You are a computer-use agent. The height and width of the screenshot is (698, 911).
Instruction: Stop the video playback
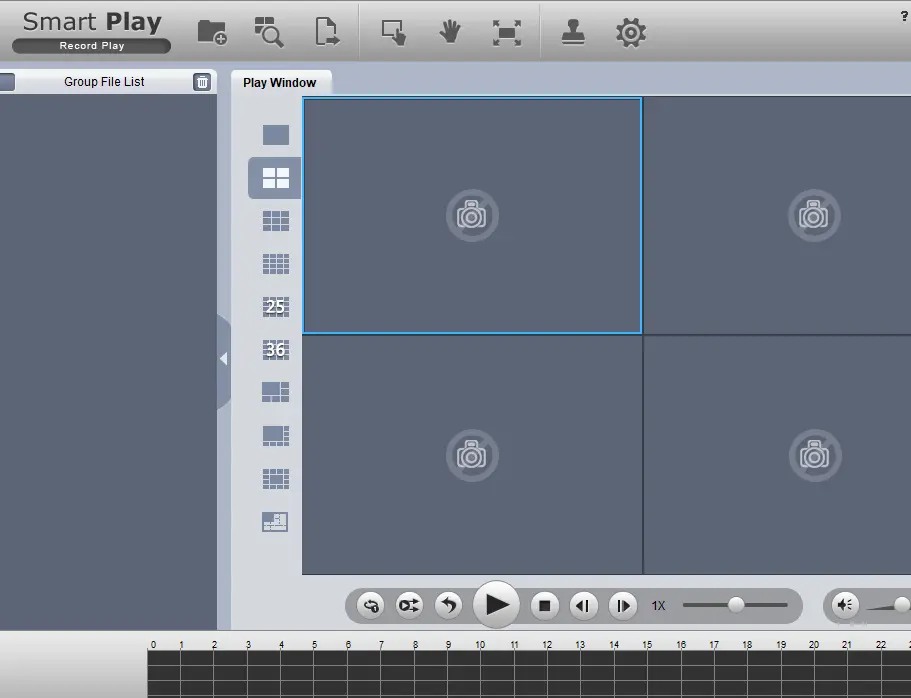pyautogui.click(x=545, y=605)
